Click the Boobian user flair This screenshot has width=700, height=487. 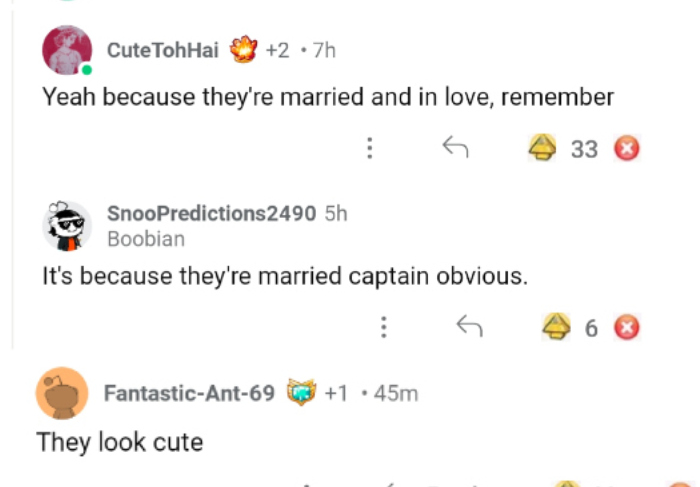click(145, 239)
